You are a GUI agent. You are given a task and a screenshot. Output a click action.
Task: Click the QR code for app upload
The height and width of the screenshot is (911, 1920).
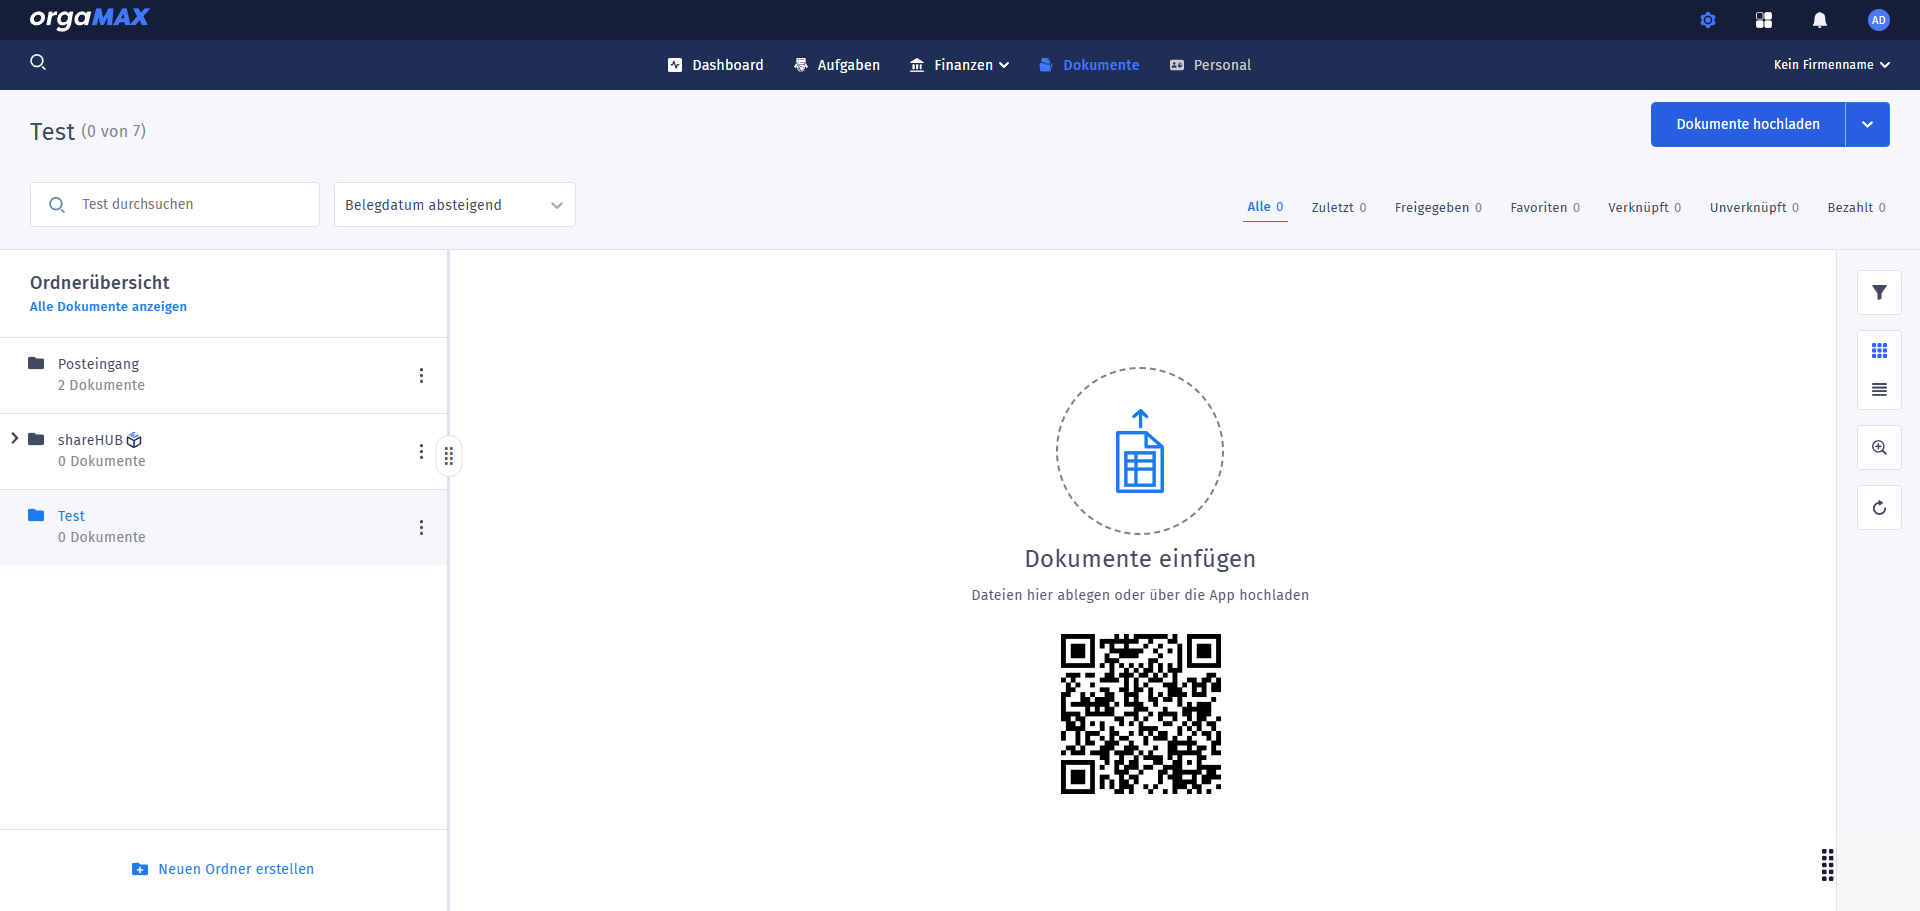(x=1141, y=714)
